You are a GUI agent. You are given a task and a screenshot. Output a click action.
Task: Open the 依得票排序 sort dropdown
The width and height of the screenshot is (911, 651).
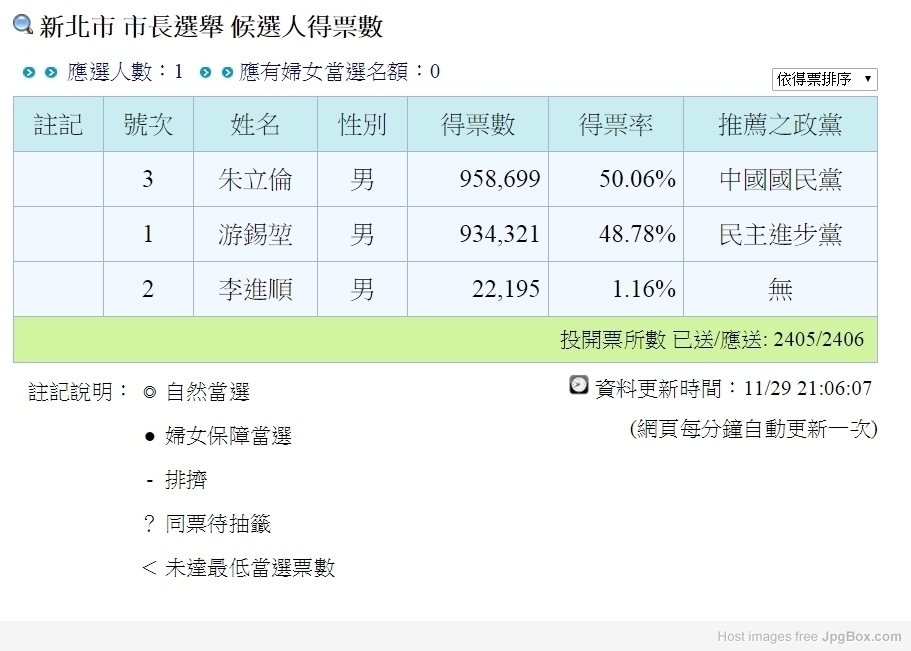click(824, 79)
